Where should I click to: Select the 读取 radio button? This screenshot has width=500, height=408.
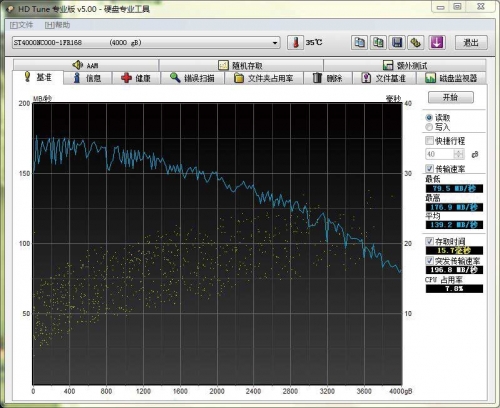tap(429, 118)
